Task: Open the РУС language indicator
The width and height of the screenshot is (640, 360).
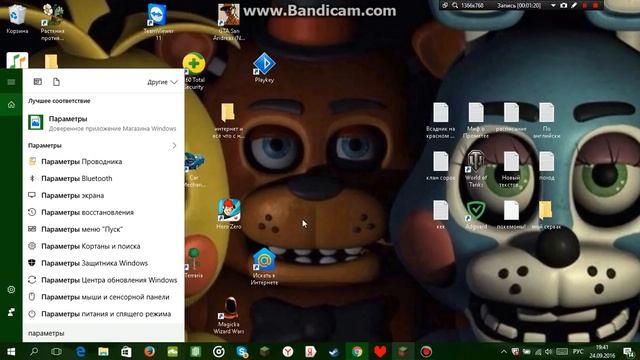Action: point(578,351)
